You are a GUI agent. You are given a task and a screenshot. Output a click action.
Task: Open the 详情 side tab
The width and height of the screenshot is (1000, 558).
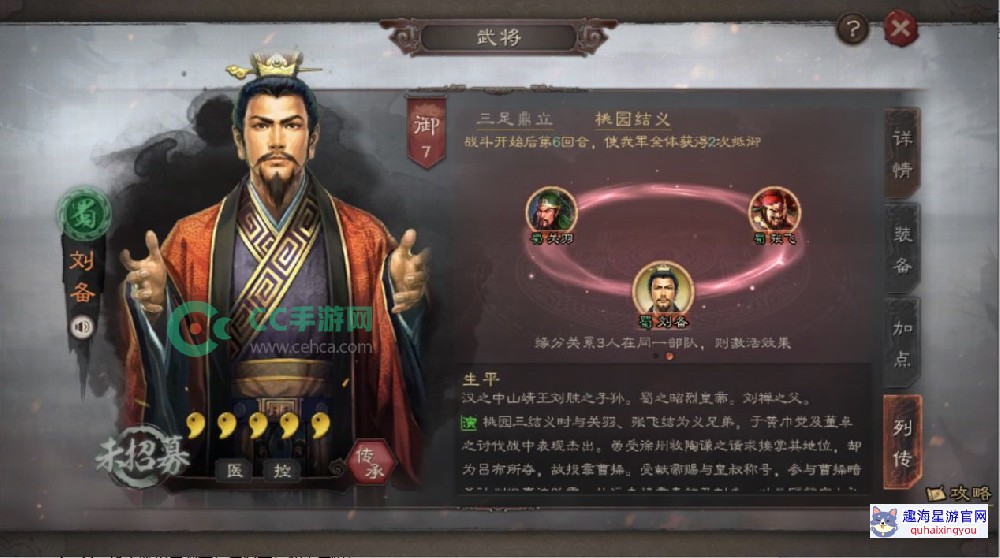click(902, 154)
